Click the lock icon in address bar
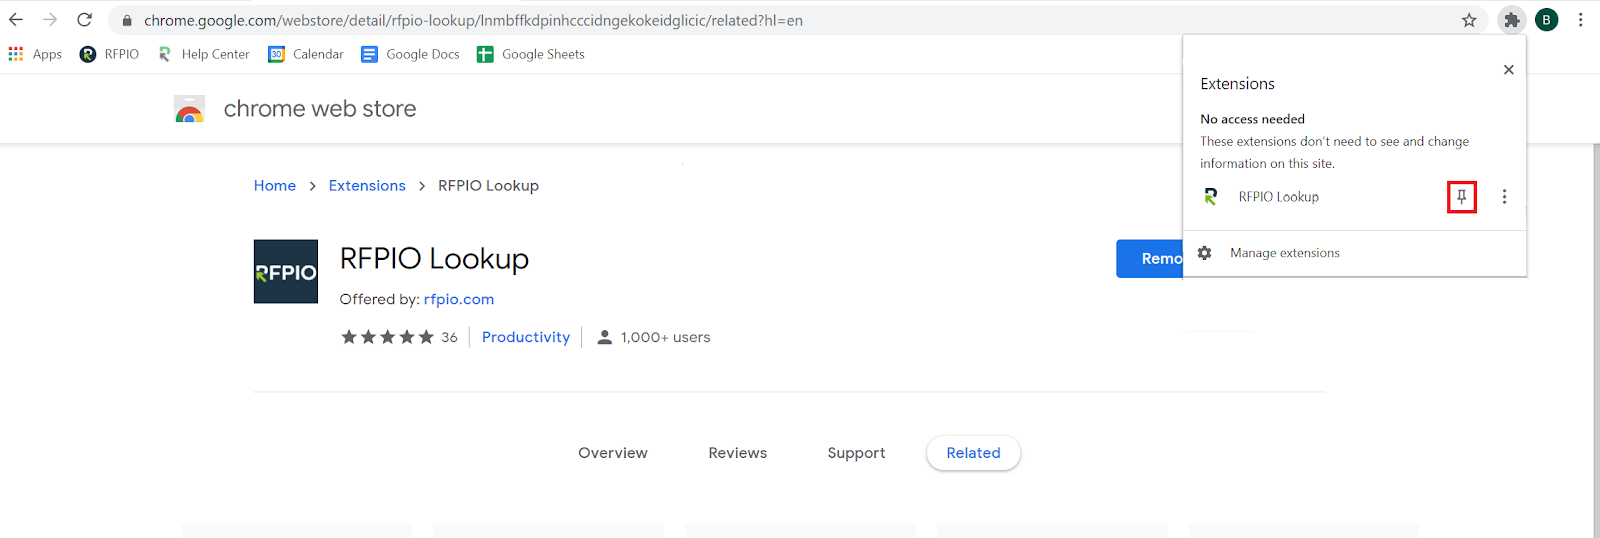The height and width of the screenshot is (538, 1600). point(127,20)
